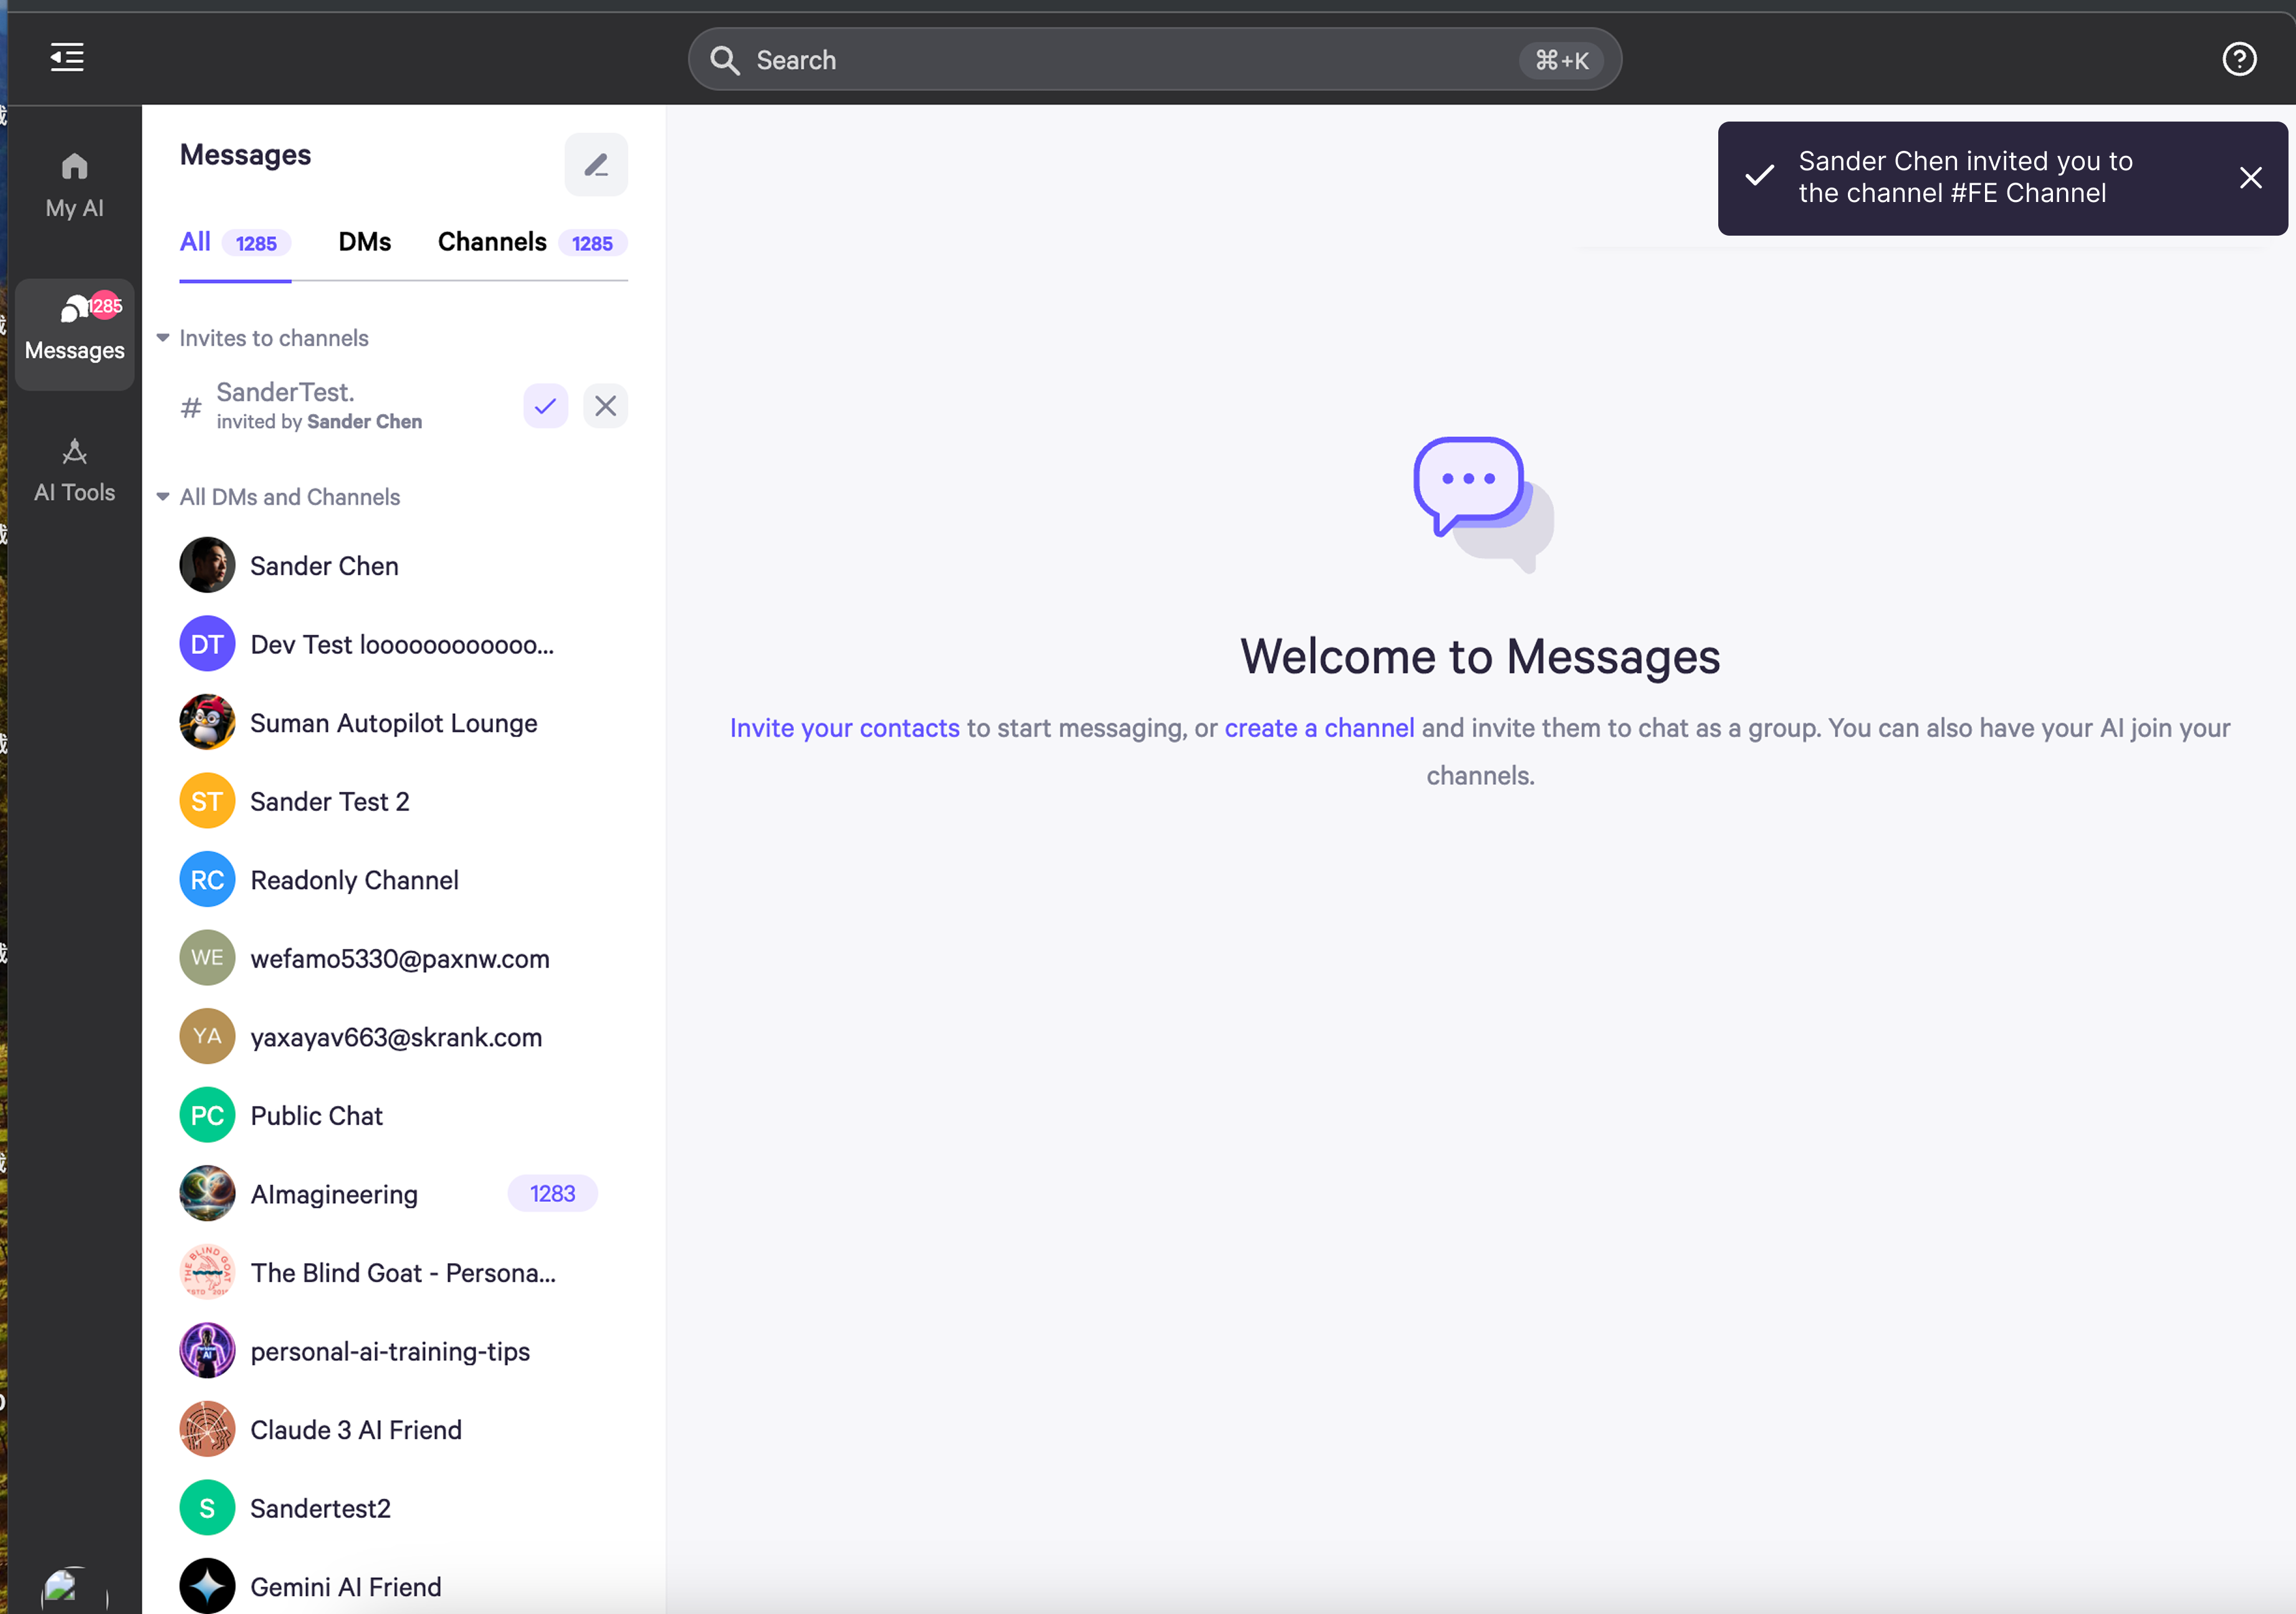Click the Invite your contacts link
The width and height of the screenshot is (2296, 1614).
click(x=844, y=728)
